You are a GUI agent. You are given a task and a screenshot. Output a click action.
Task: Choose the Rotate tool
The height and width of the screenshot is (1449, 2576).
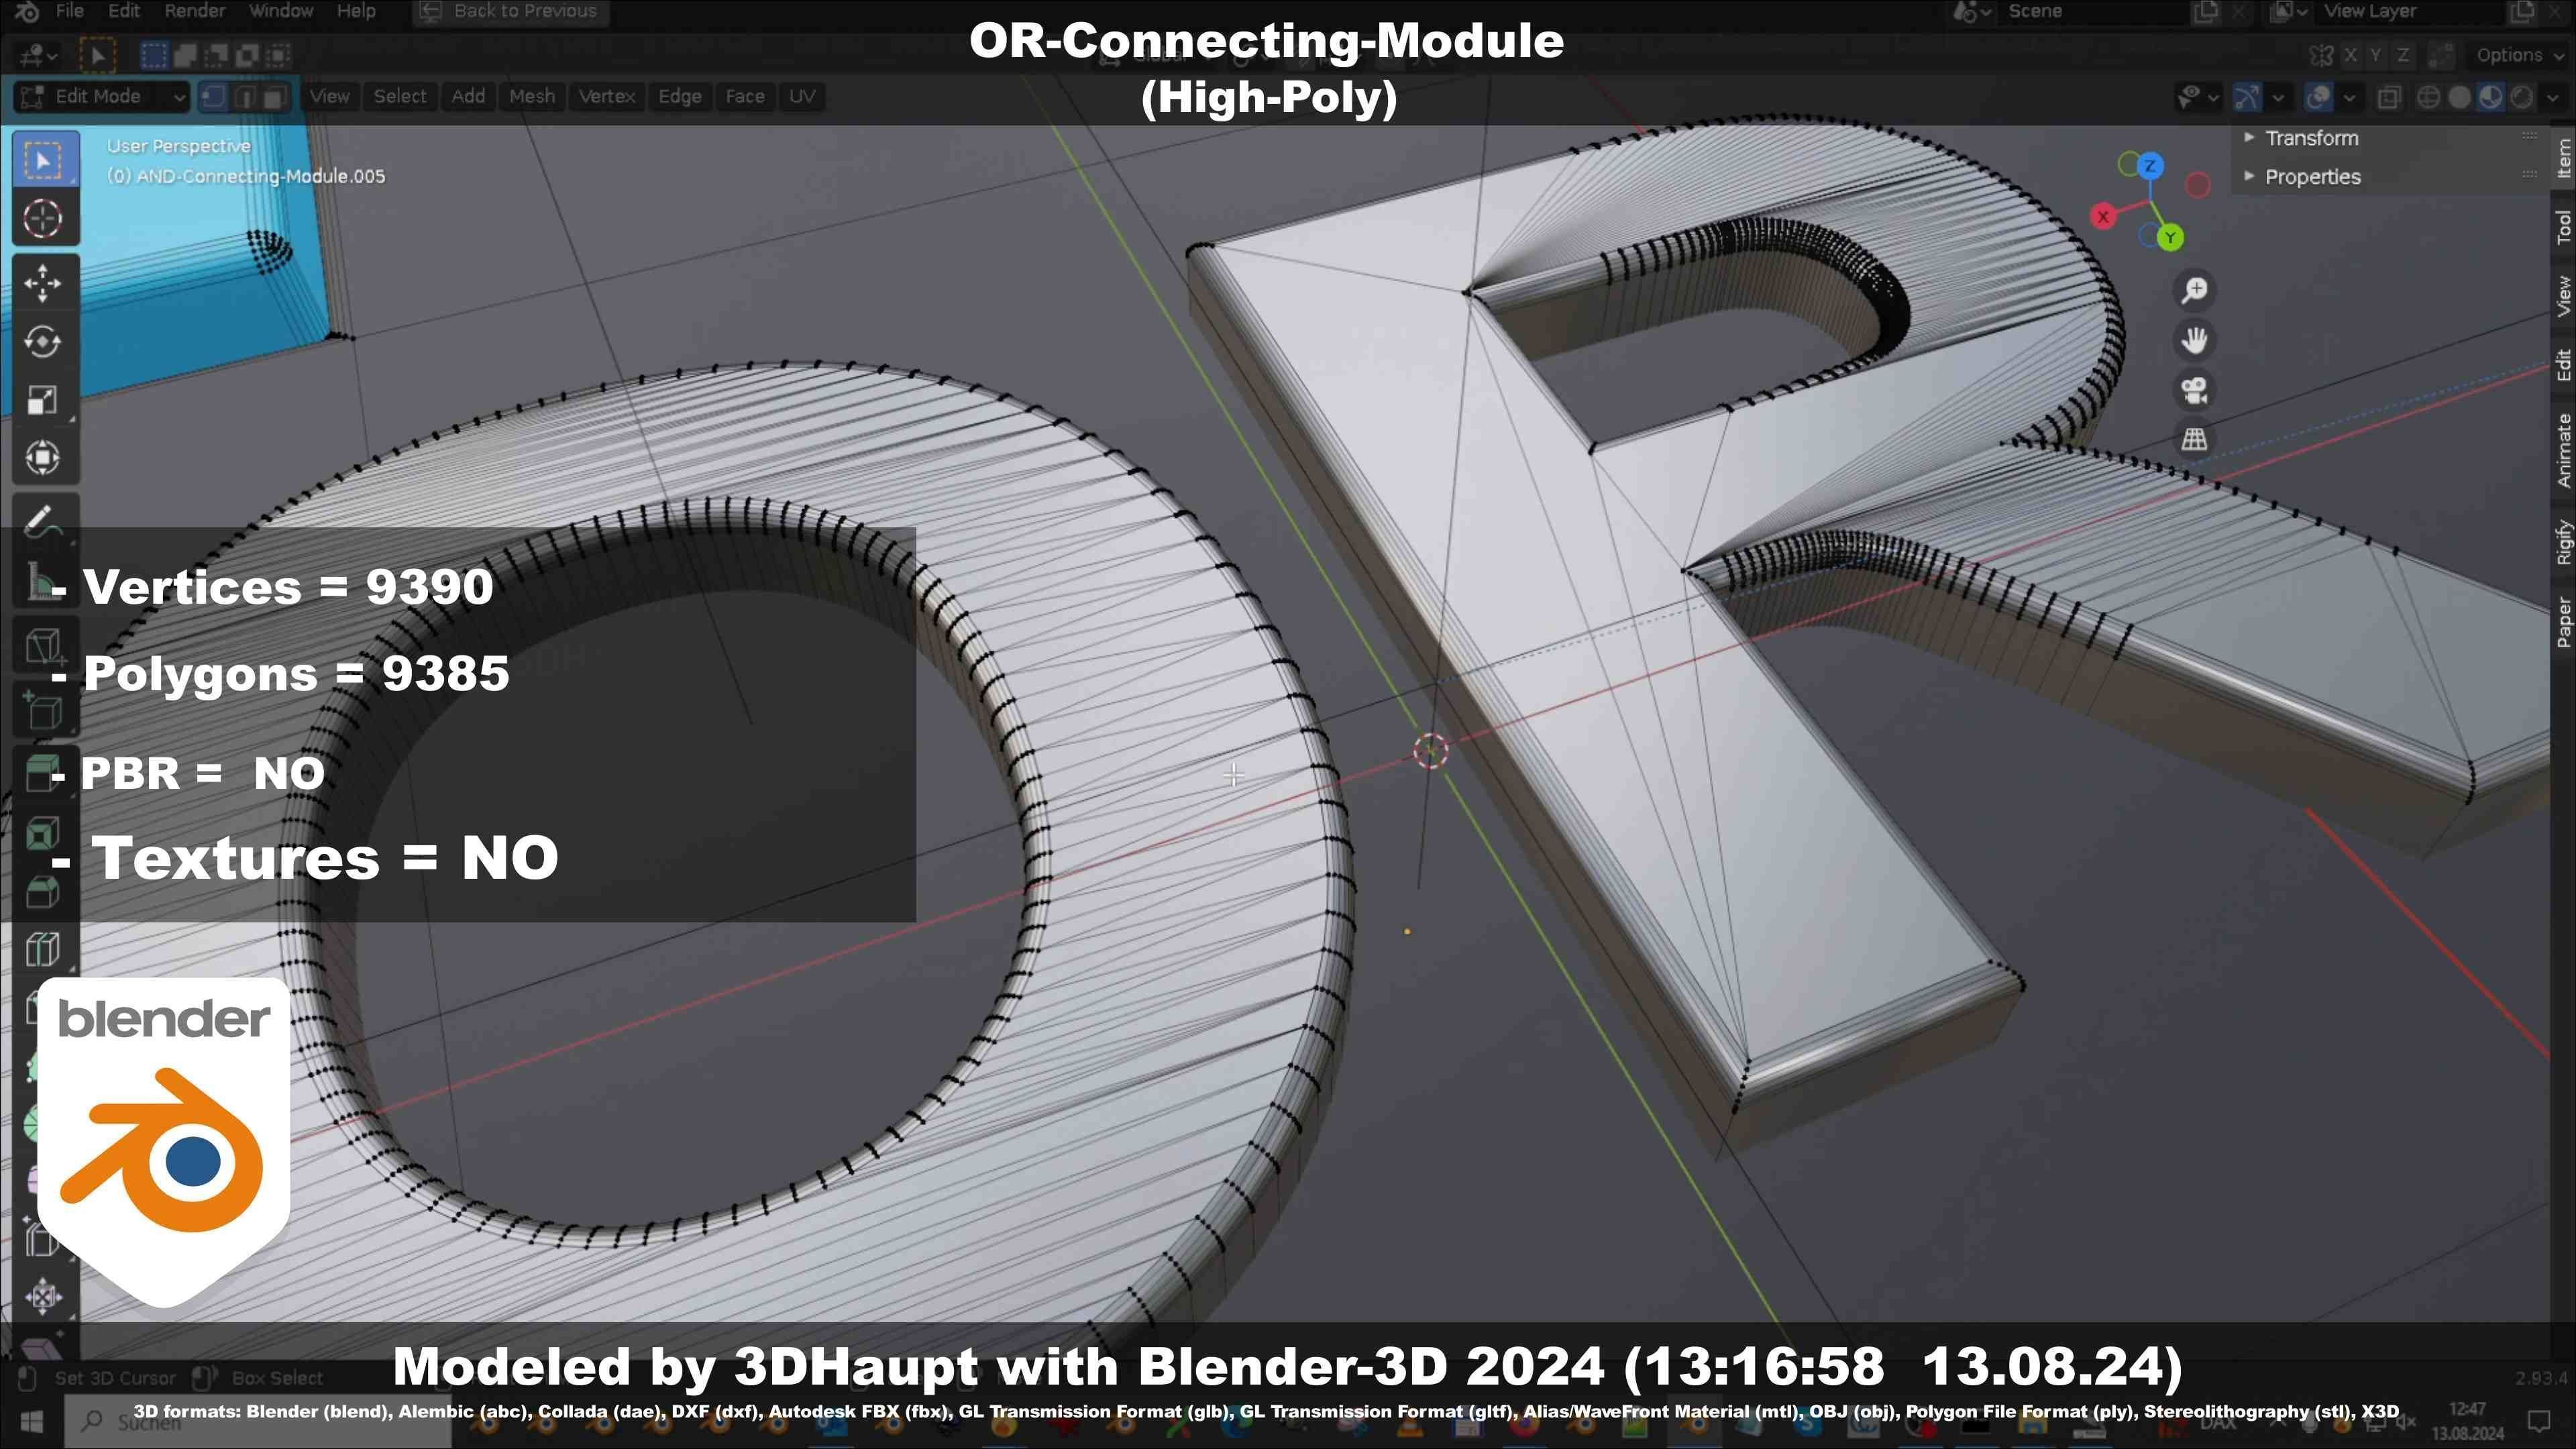click(43, 342)
